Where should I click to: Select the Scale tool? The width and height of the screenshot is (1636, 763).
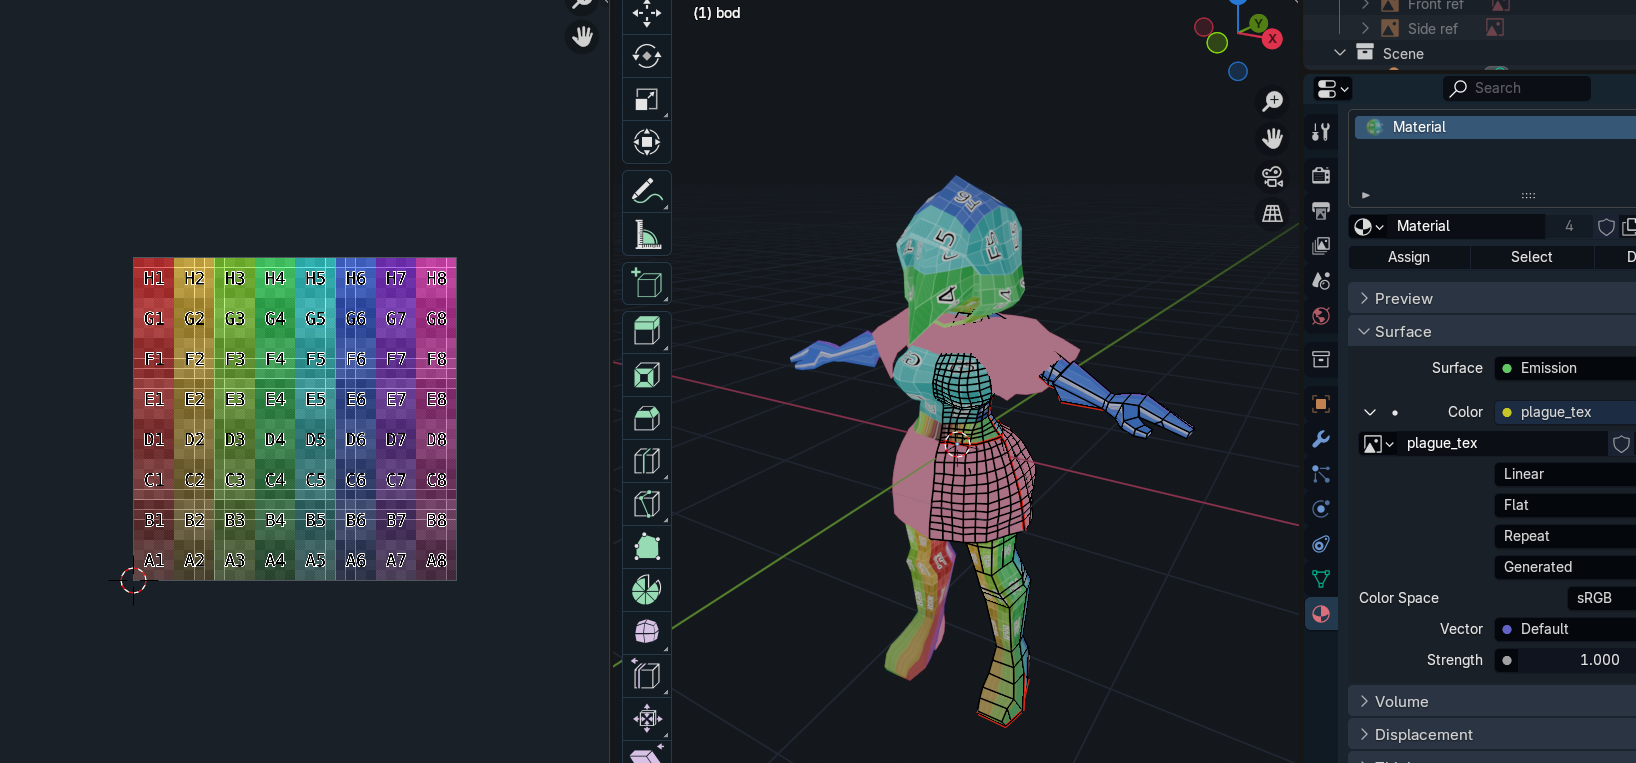647,99
